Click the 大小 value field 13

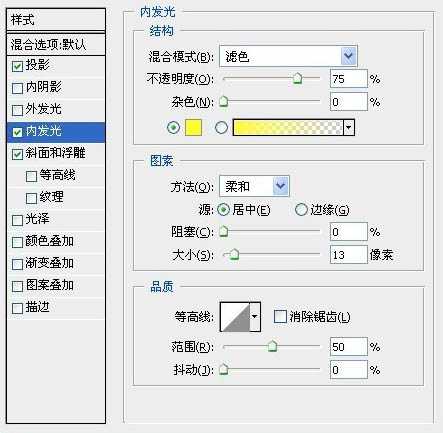pos(349,255)
